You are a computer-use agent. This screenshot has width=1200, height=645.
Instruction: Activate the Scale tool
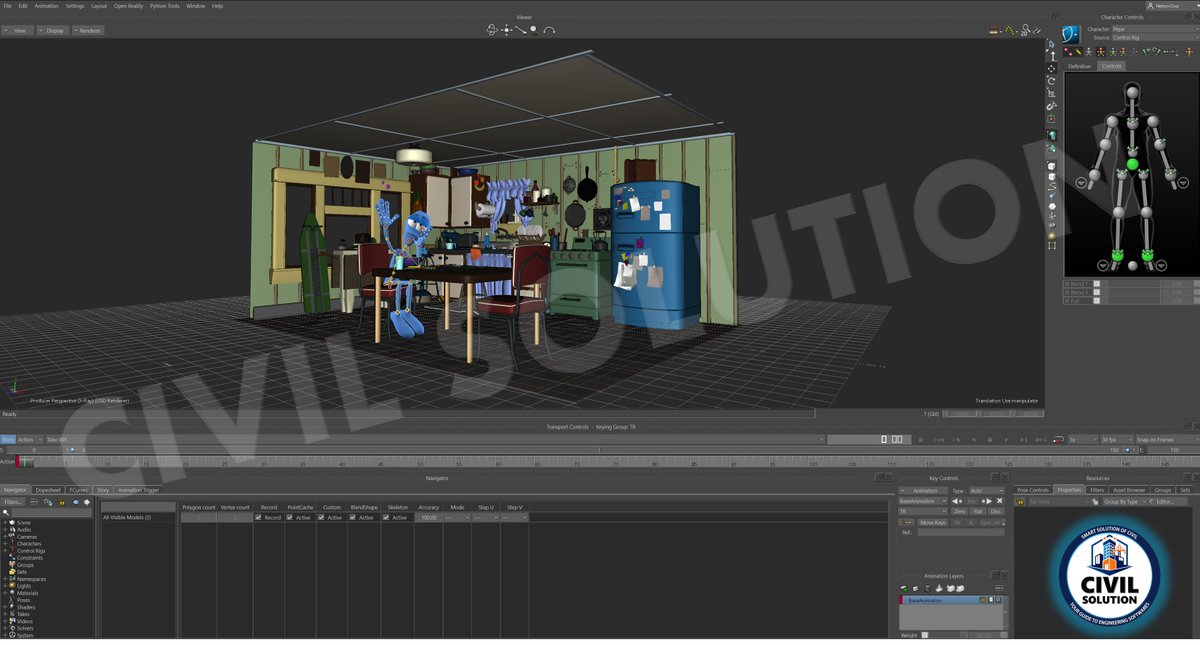[1052, 94]
